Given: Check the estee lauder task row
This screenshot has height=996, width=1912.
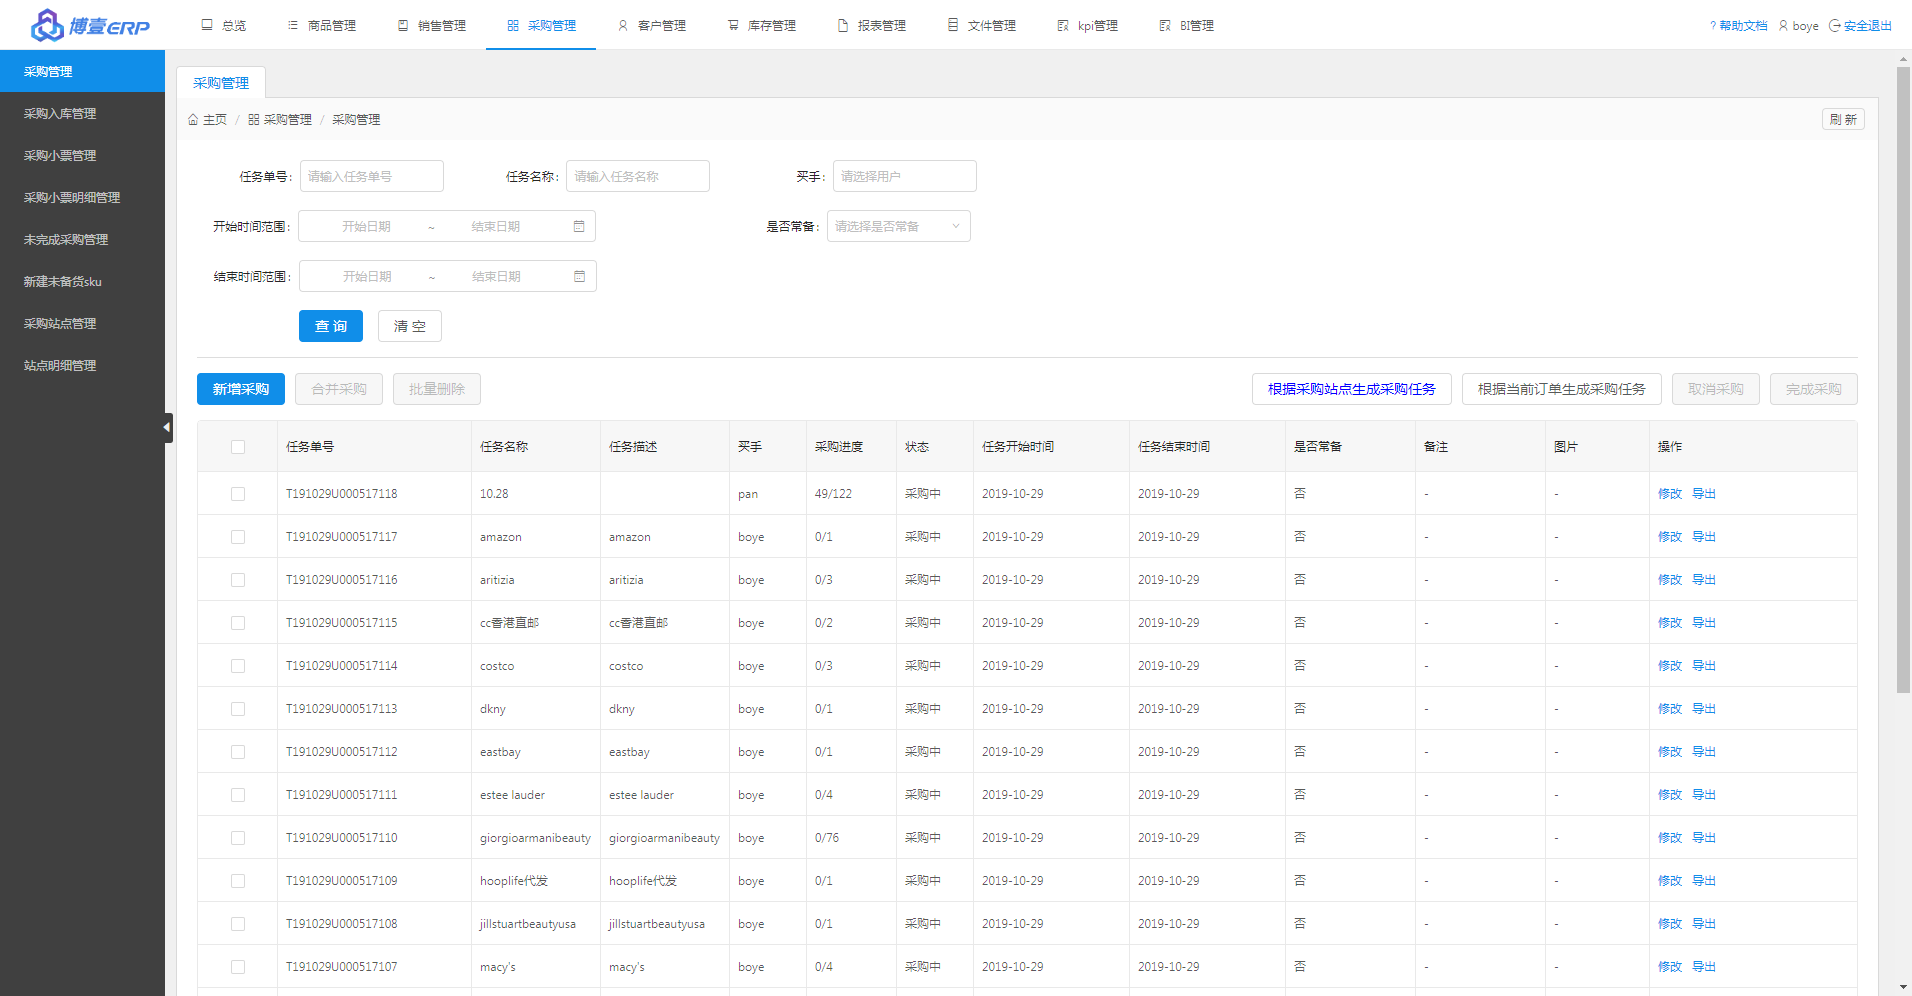Looking at the screenshot, I should point(238,795).
